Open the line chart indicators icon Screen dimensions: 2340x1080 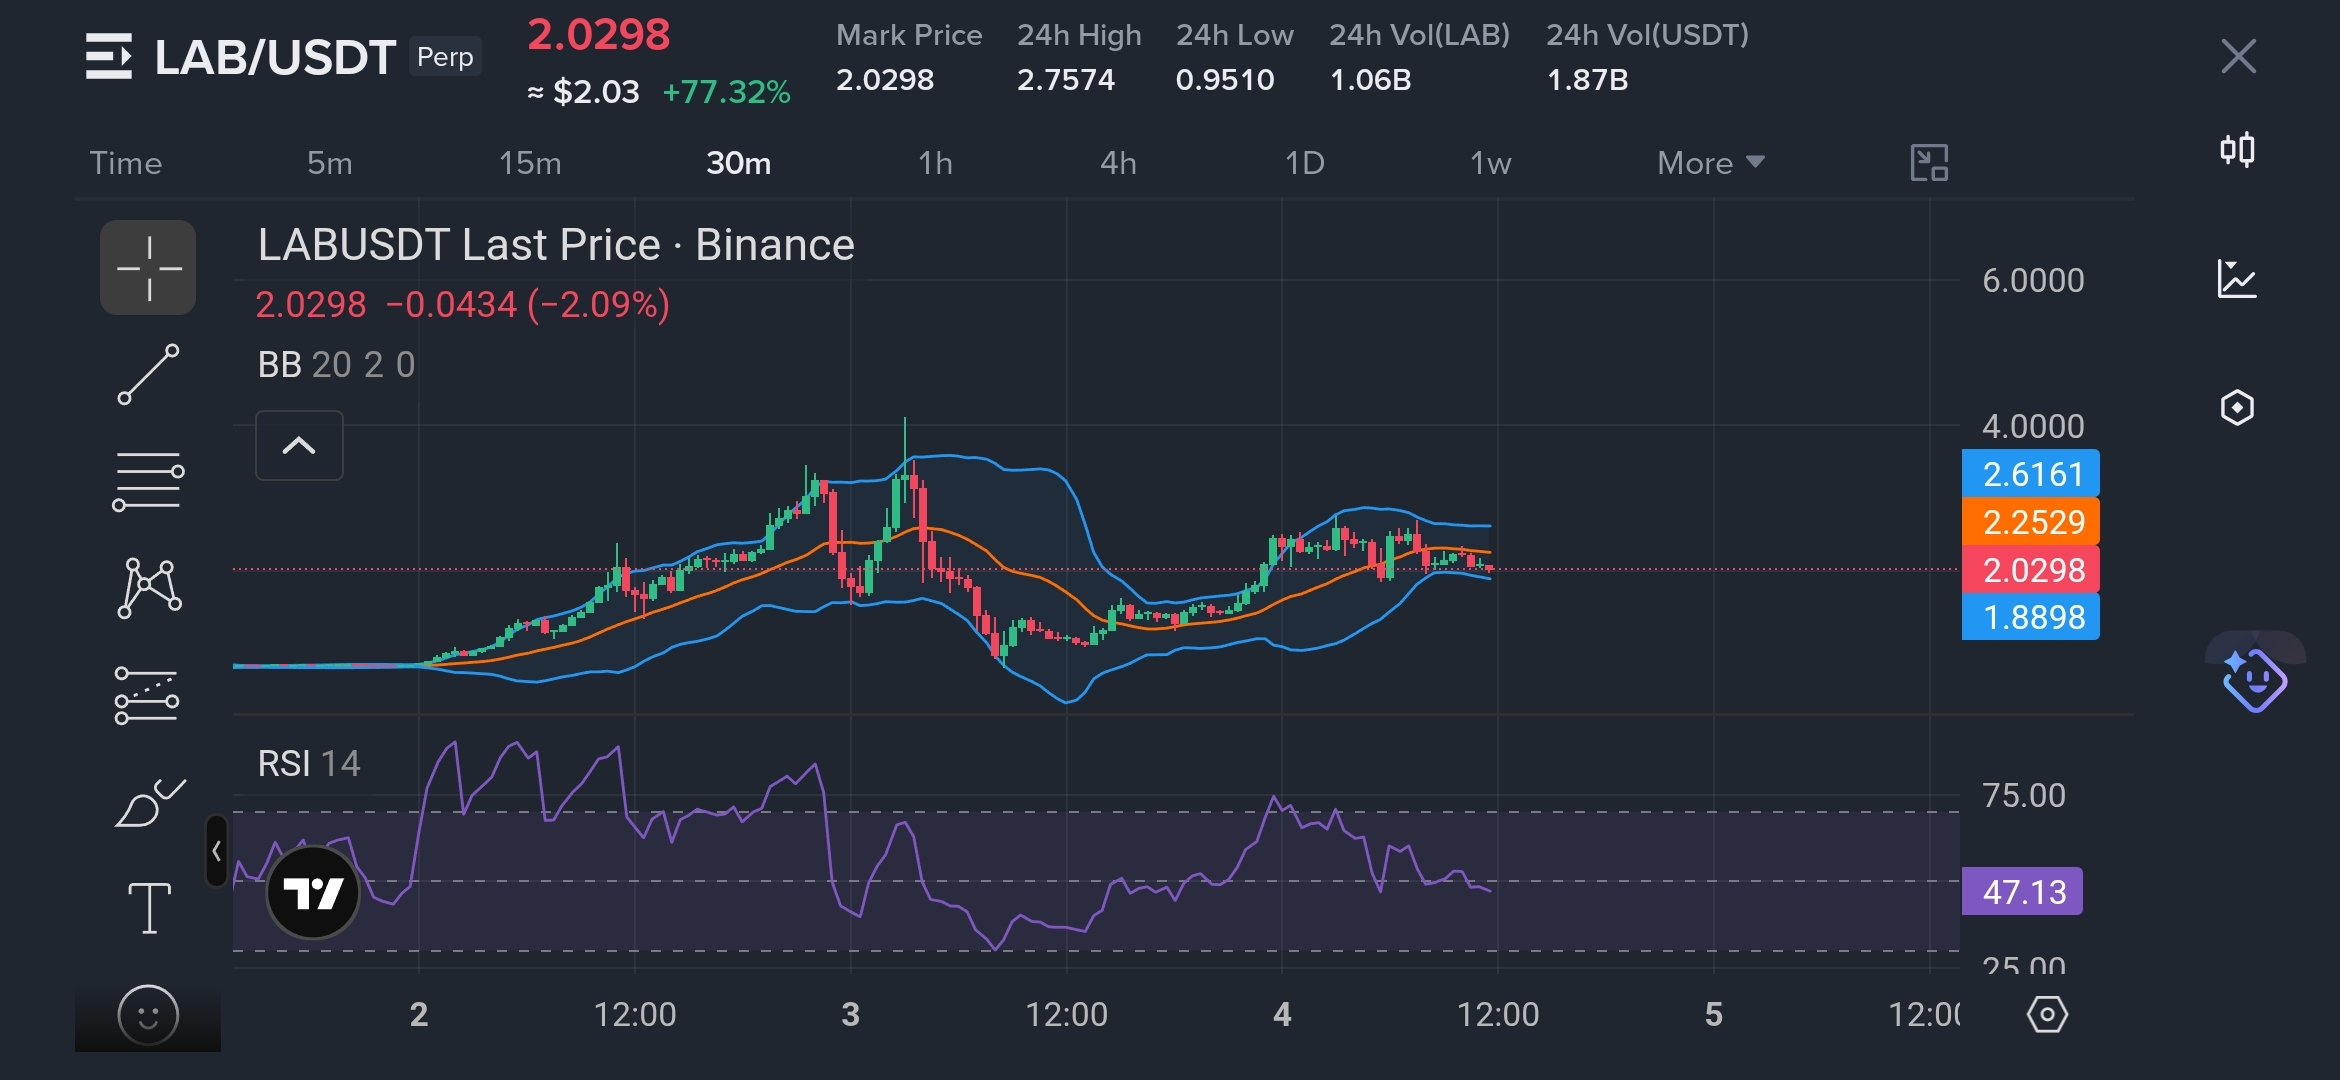[2237, 279]
